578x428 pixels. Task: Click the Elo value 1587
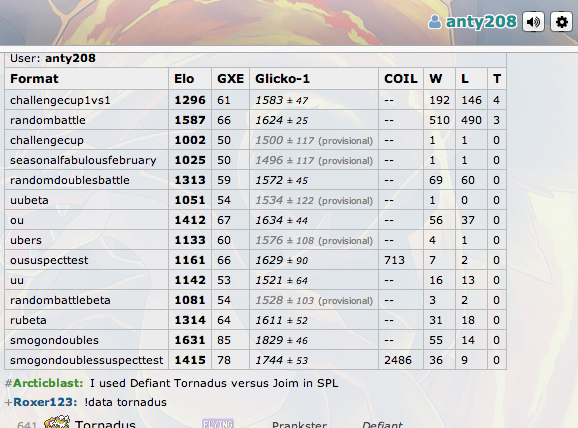(x=190, y=120)
